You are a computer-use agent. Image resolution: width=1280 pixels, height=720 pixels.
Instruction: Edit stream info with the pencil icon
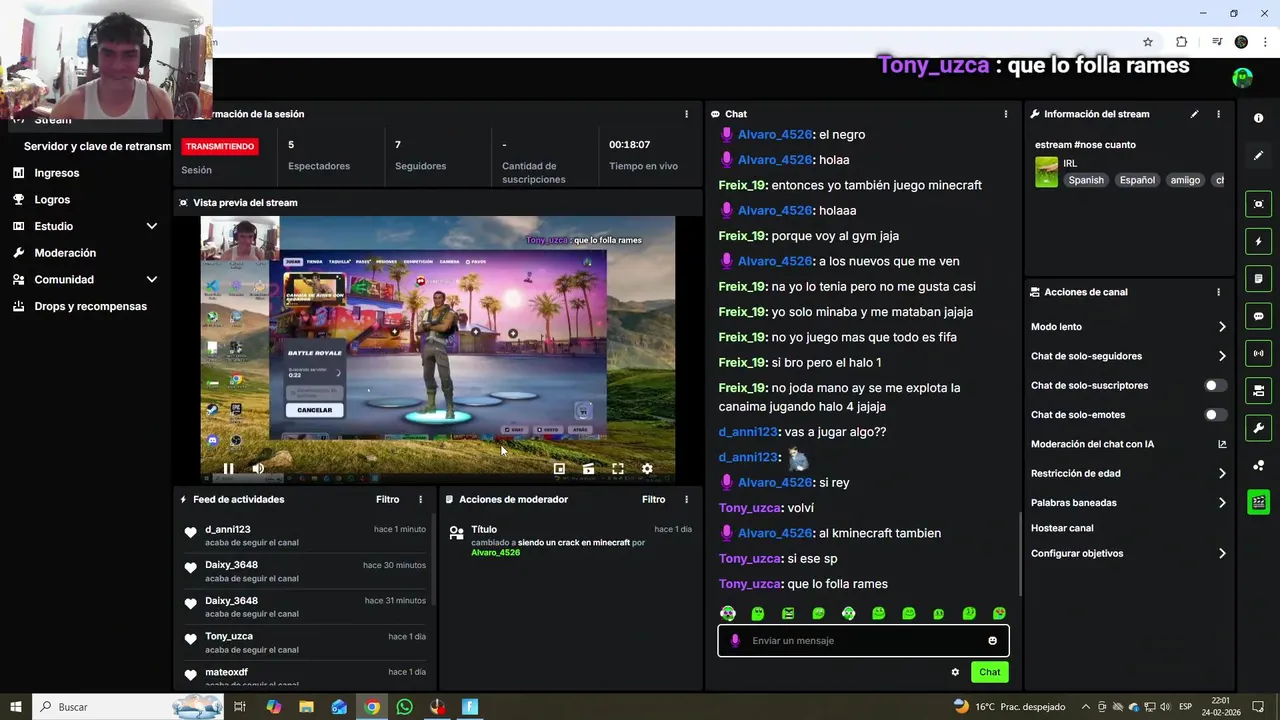pyautogui.click(x=1194, y=114)
